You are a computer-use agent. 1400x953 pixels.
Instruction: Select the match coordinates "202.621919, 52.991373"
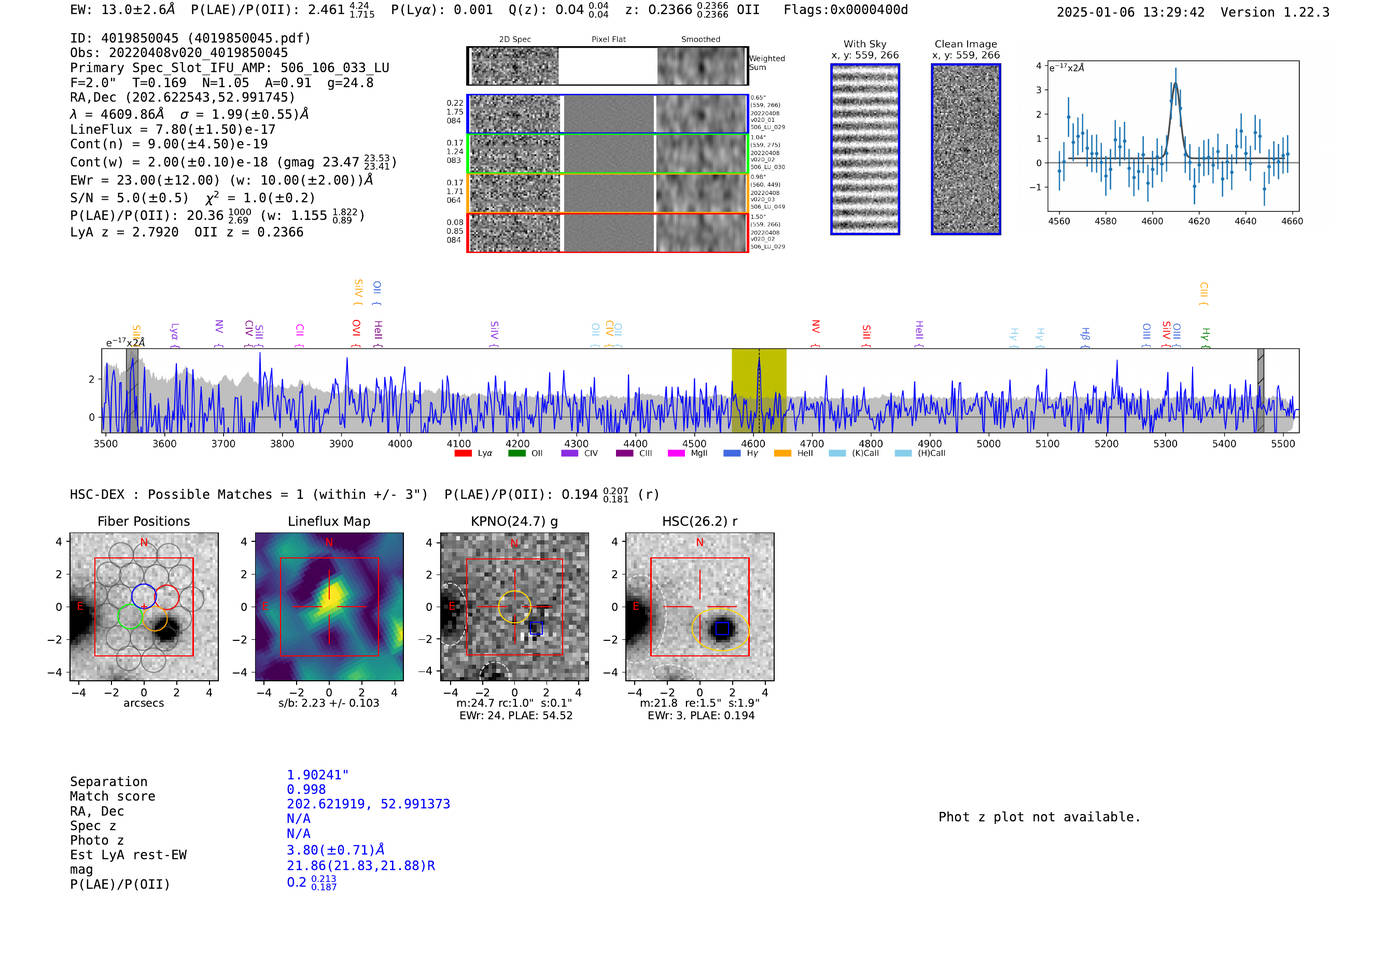tap(368, 804)
